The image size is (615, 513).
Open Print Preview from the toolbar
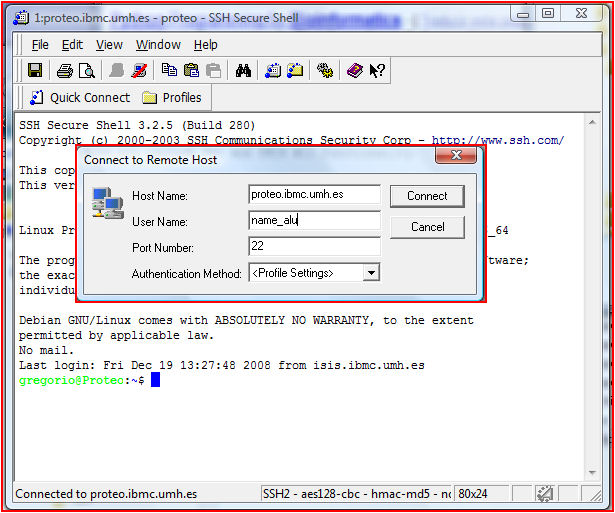[87, 71]
